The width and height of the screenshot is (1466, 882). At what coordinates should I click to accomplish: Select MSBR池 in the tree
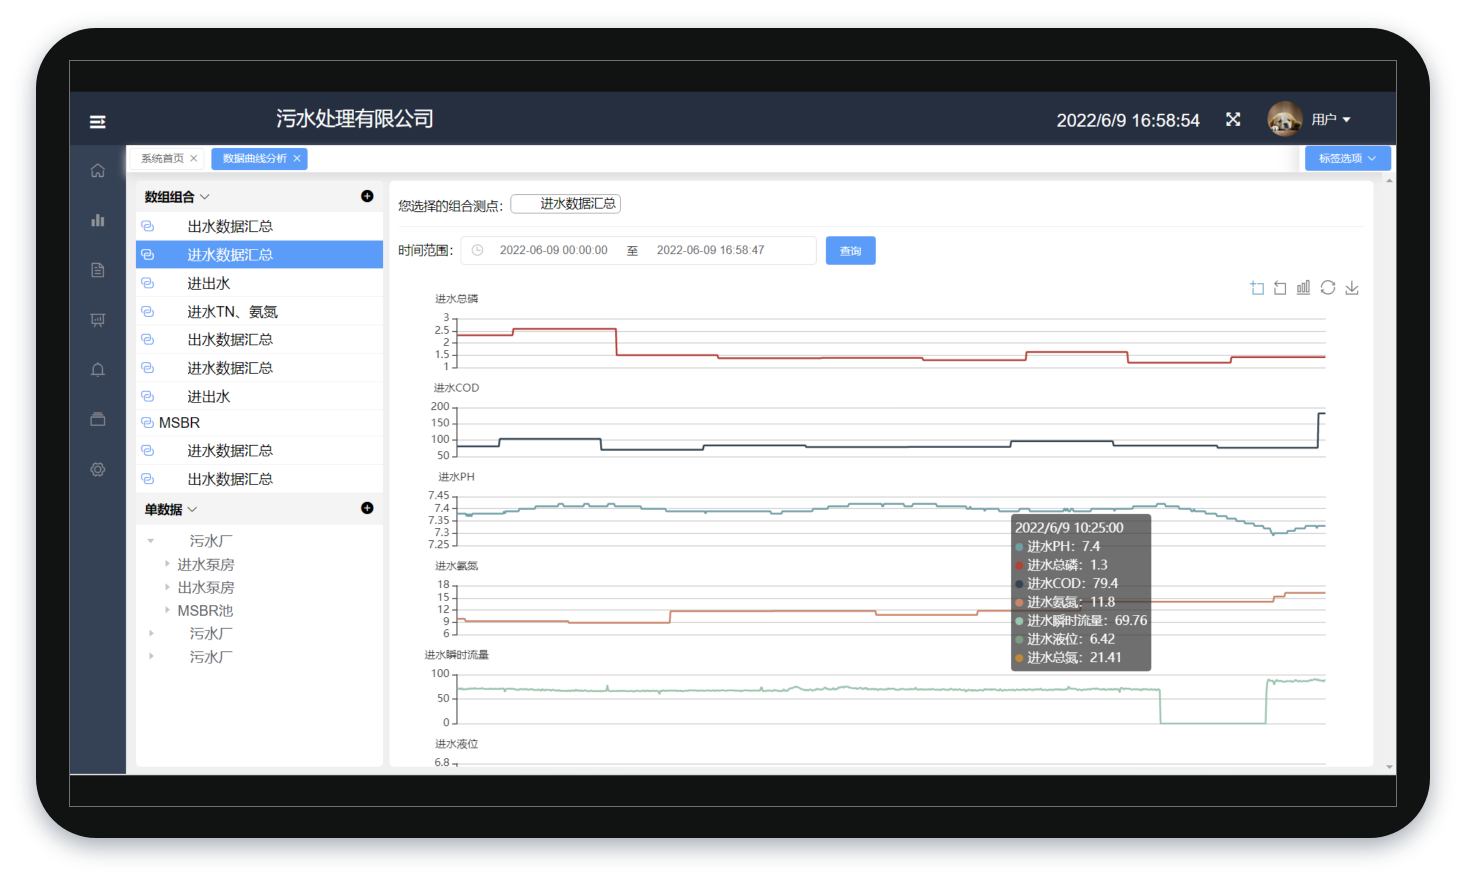pyautogui.click(x=205, y=611)
